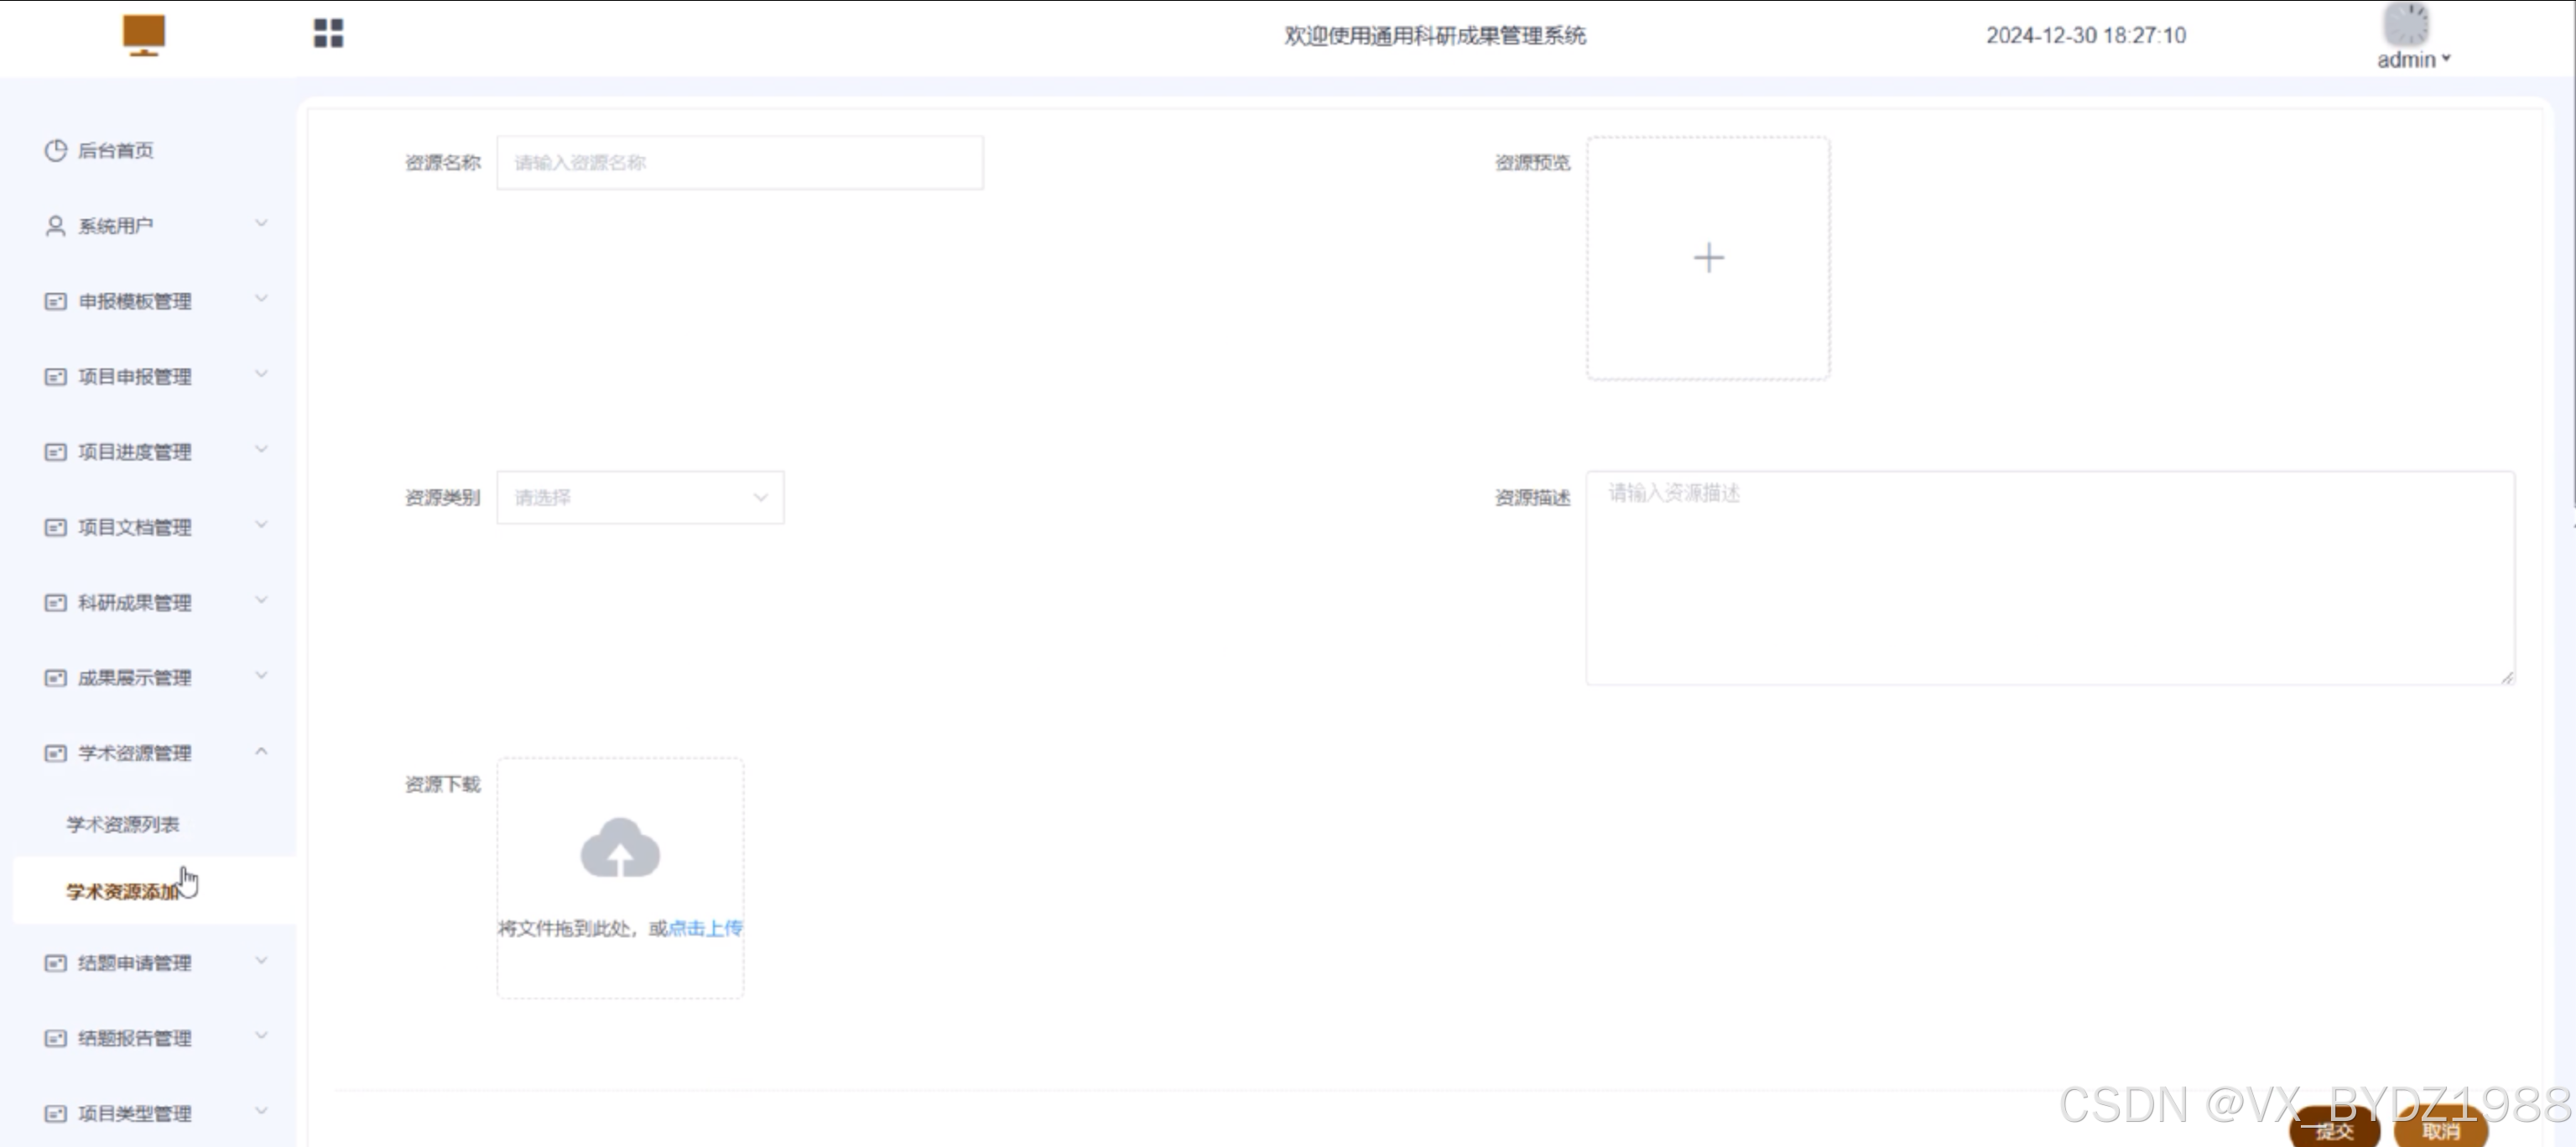
Task: Click the icon beside 科研成果管理
Action: tap(55, 602)
